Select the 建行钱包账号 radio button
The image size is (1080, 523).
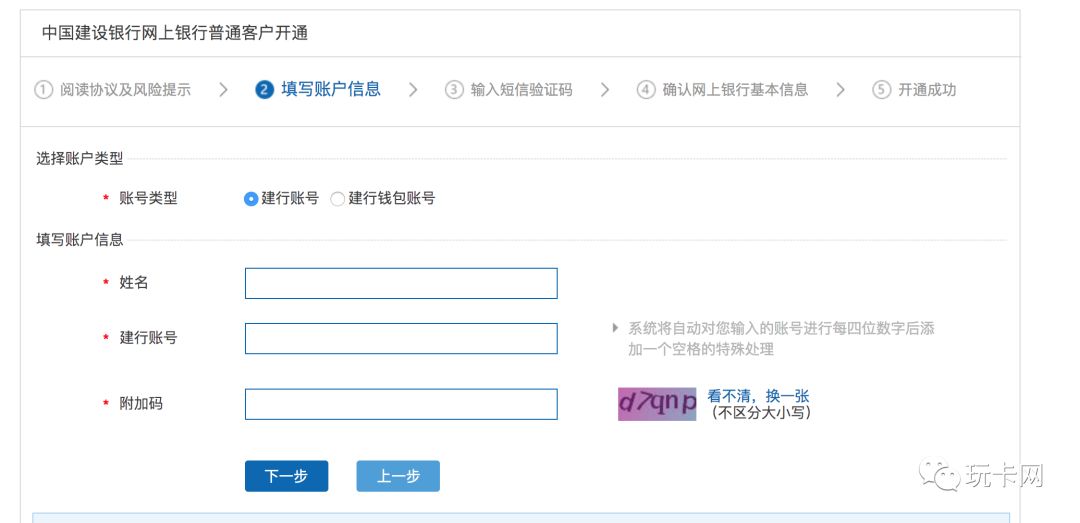338,199
